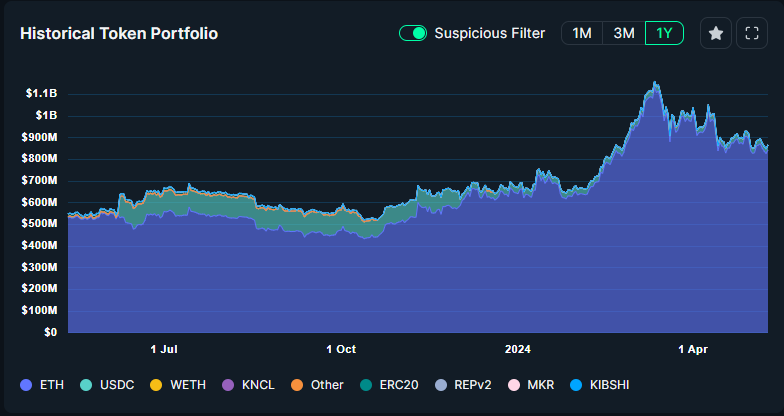Viewport: 784px width, 416px height.
Task: Click the Historical Token Portfolio title
Action: click(119, 33)
